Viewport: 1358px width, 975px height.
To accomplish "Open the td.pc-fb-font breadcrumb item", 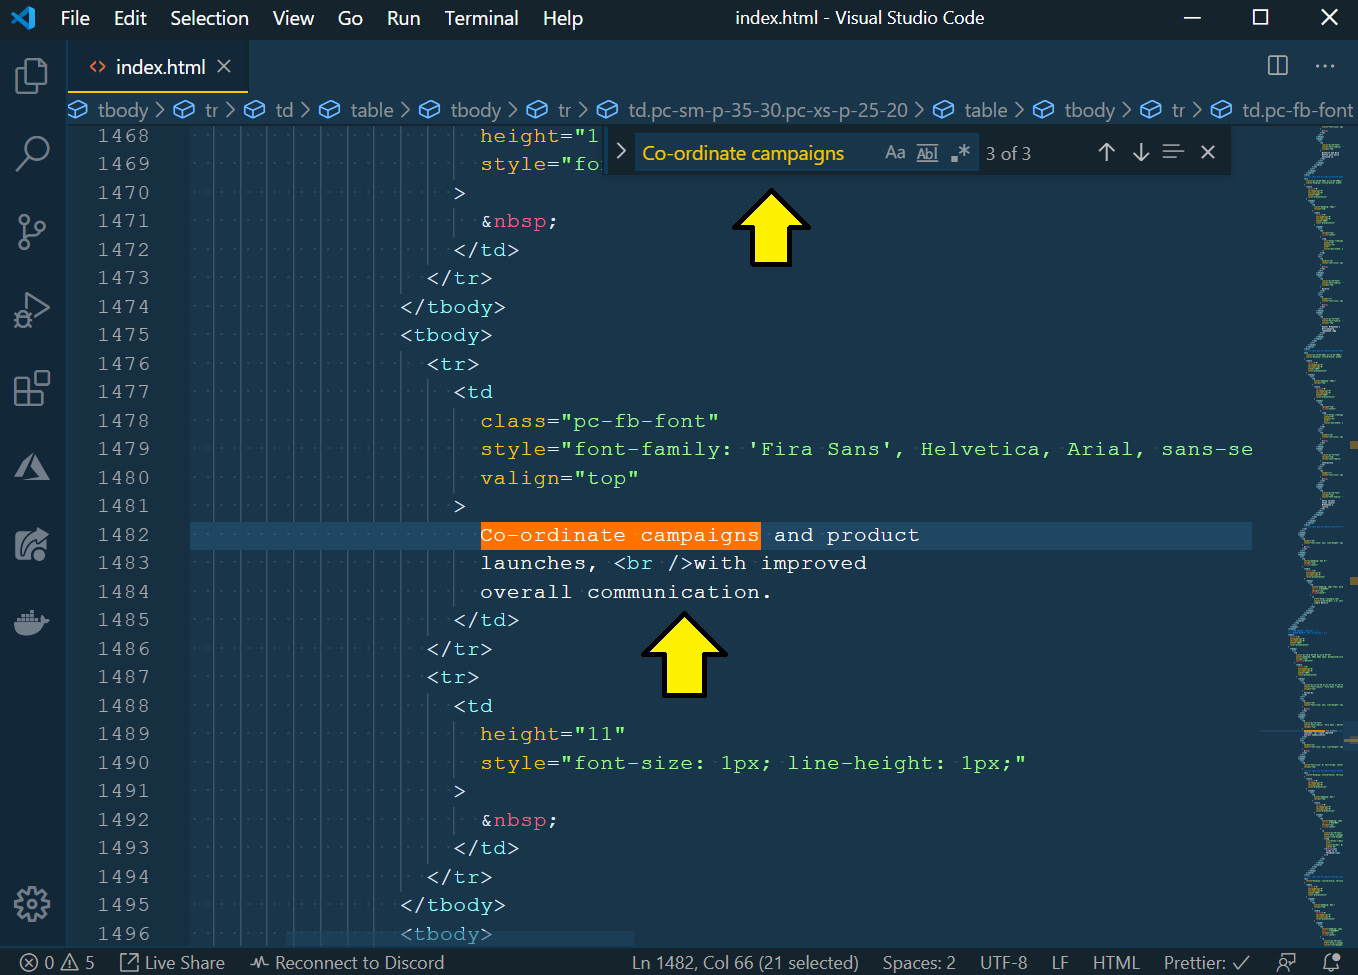I will tap(1282, 110).
